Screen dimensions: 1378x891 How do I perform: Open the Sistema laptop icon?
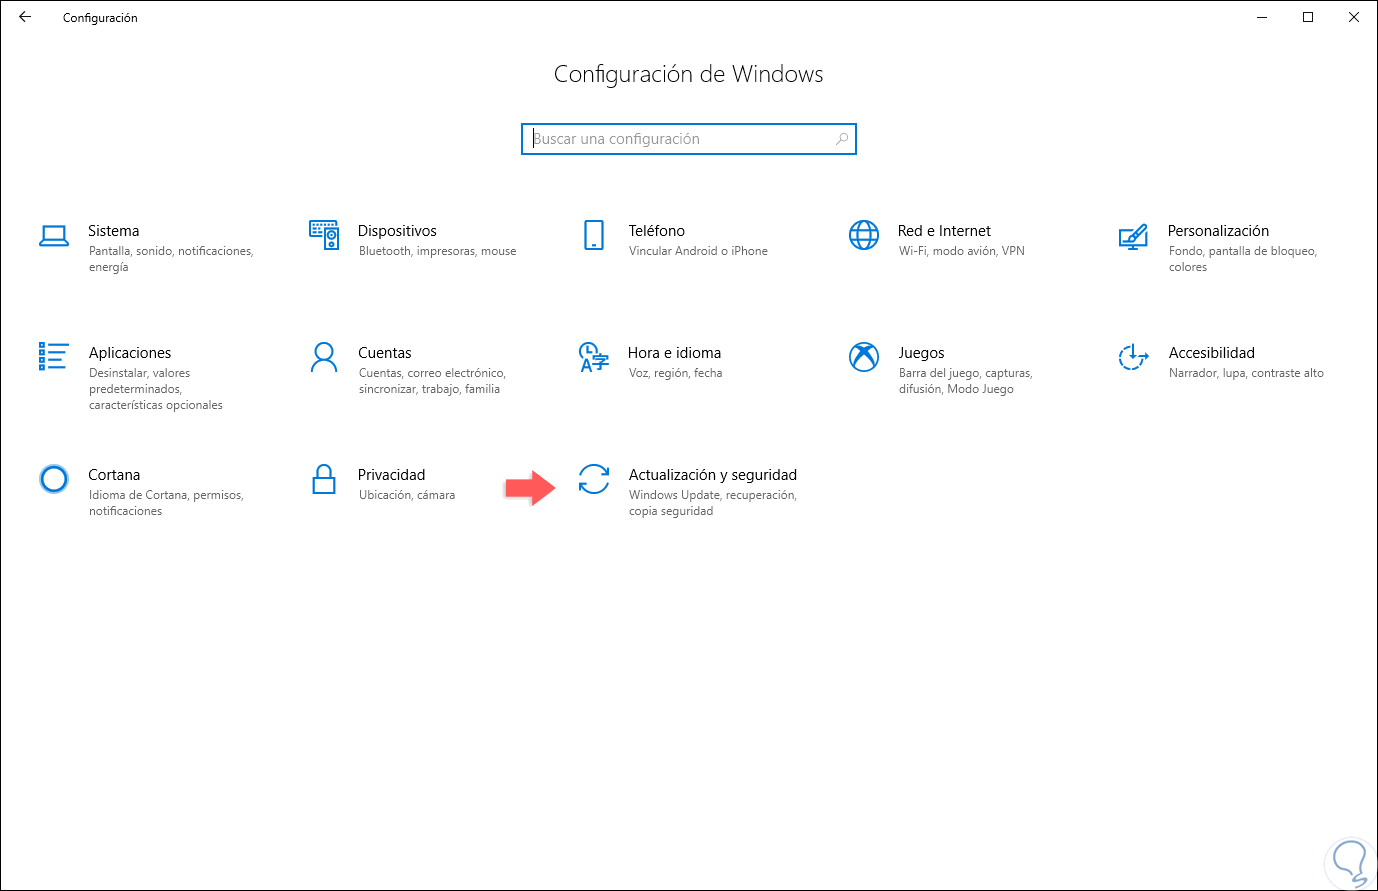[54, 236]
